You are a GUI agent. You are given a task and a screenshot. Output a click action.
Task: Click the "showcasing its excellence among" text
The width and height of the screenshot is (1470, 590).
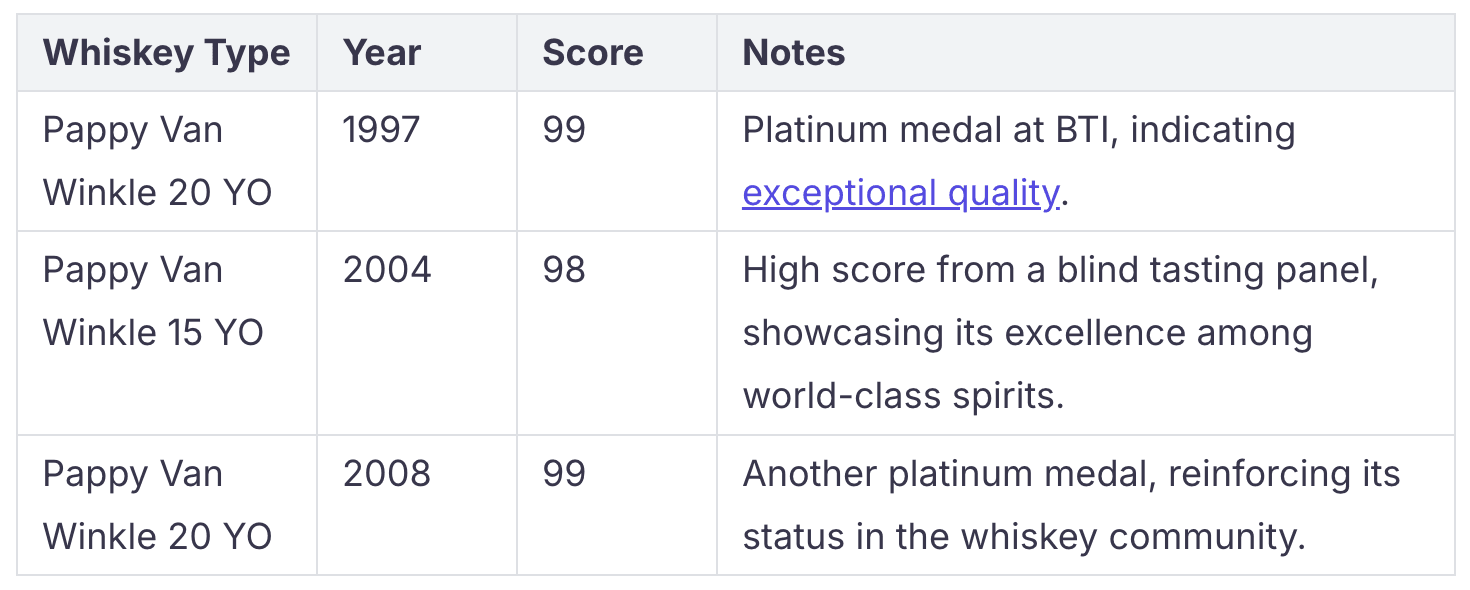coord(1027,333)
